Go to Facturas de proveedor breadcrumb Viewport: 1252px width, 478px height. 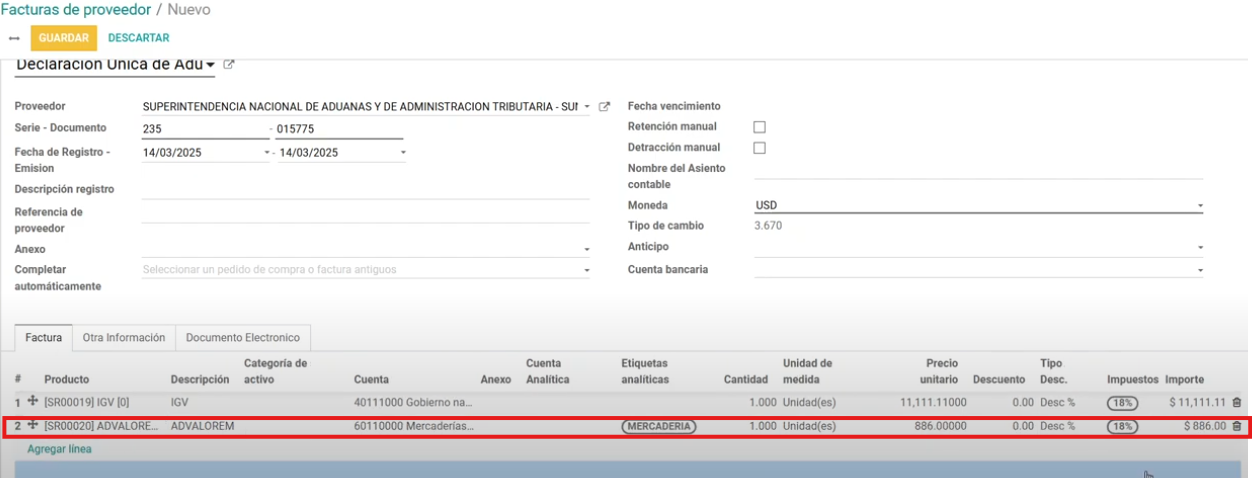(76, 9)
